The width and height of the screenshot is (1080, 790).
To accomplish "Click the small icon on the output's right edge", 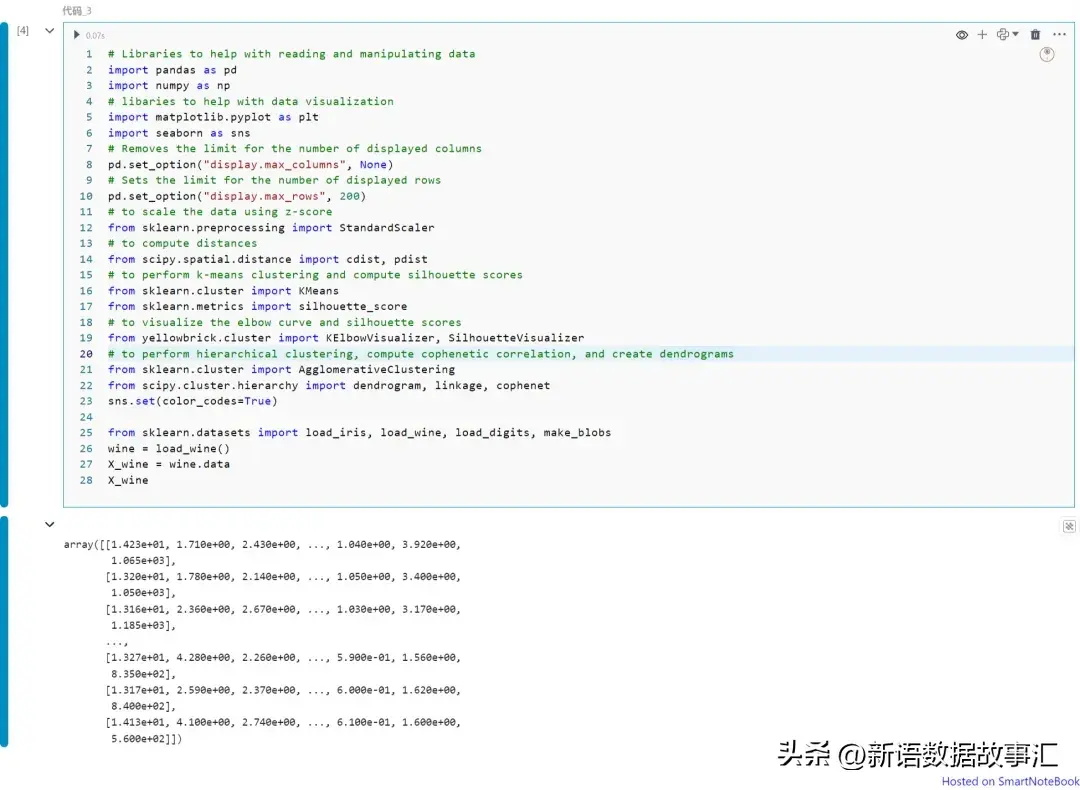I will coord(1068,526).
